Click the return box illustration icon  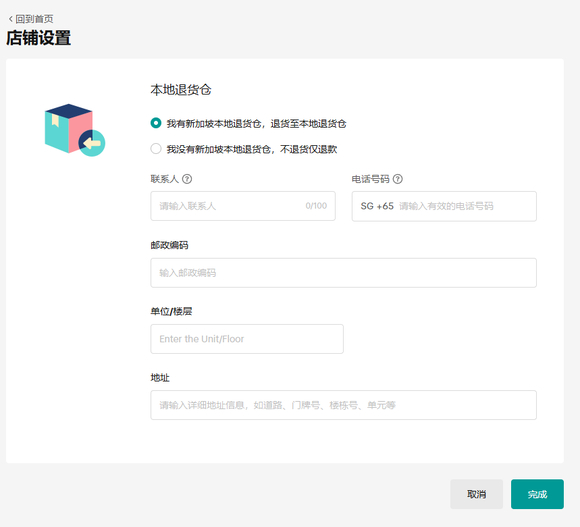75,130
